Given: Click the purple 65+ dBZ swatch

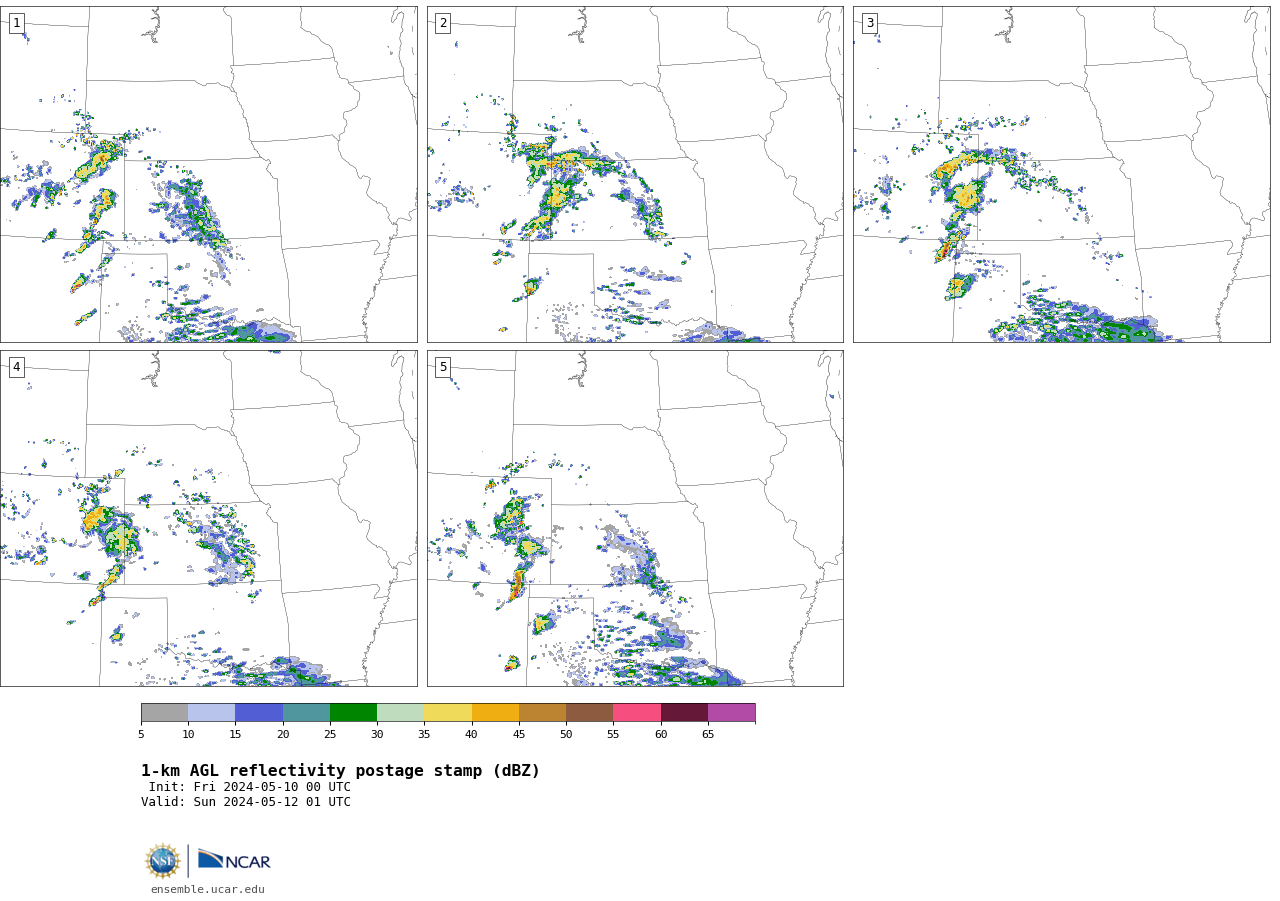Looking at the screenshot, I should 732,713.
